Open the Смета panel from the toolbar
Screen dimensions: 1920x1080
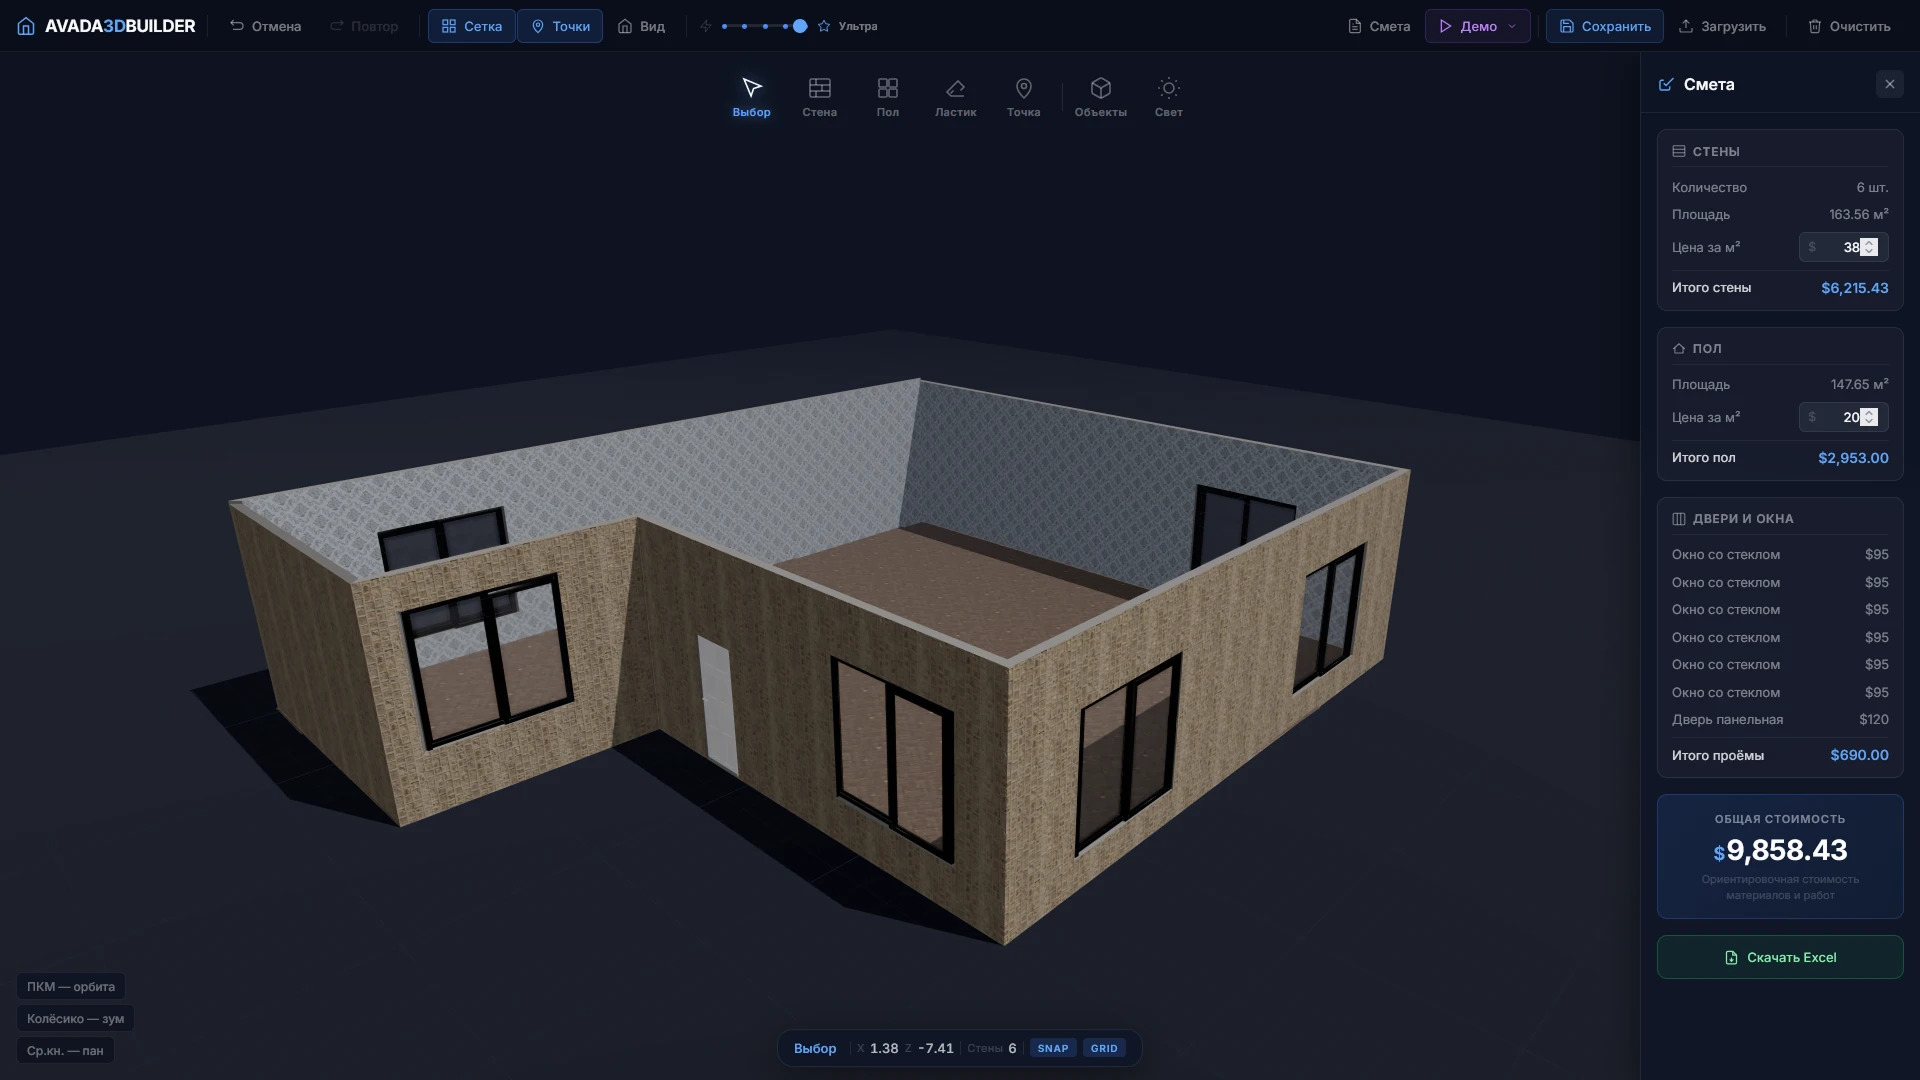pos(1378,26)
